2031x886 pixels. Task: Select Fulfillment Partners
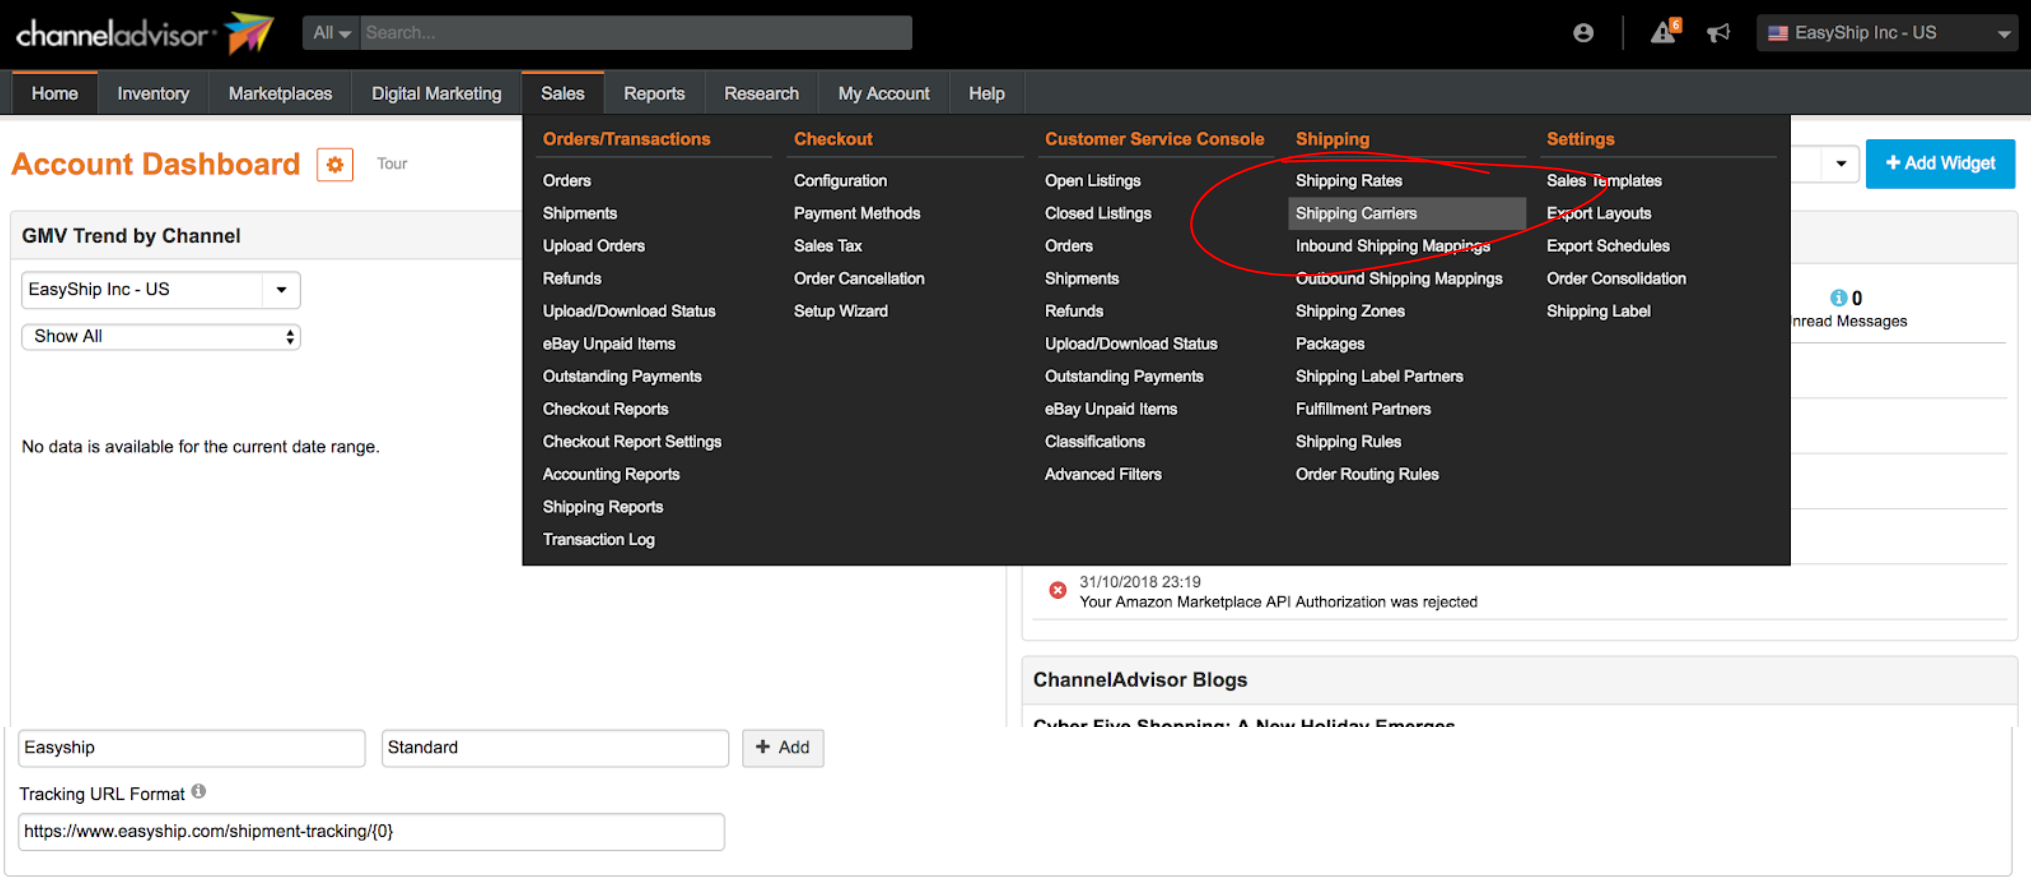[x=1363, y=409]
